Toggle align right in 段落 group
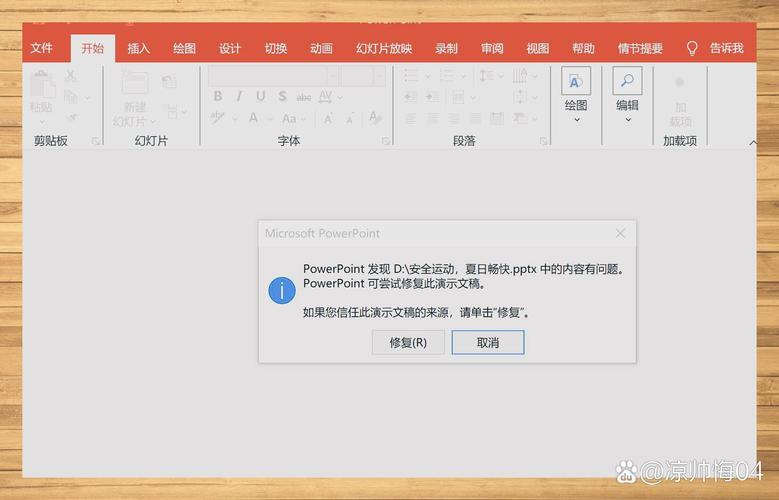 (x=454, y=119)
